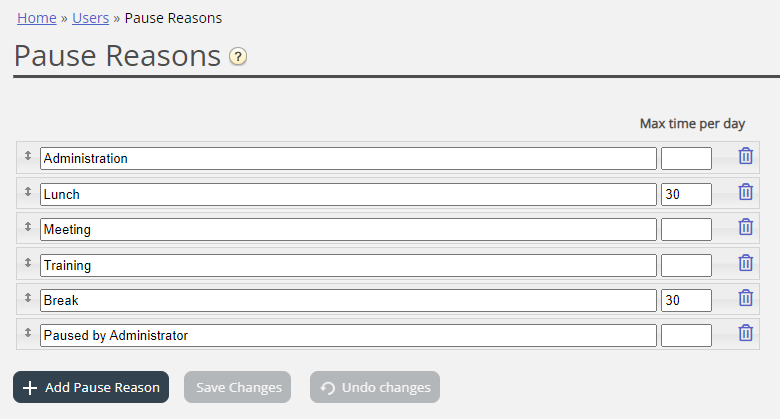Click trash icon for Meeting row

(745, 227)
